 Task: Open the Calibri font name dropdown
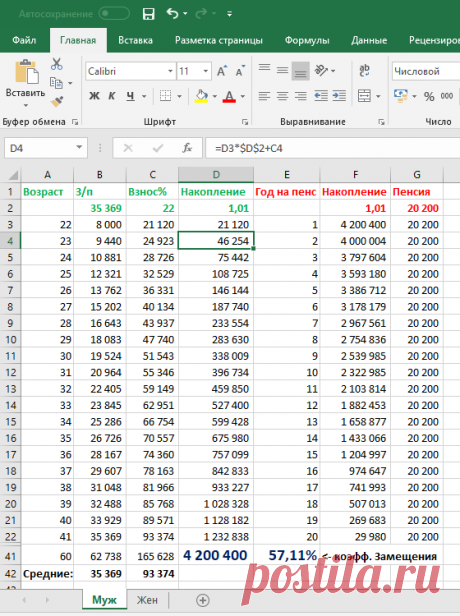[170, 71]
